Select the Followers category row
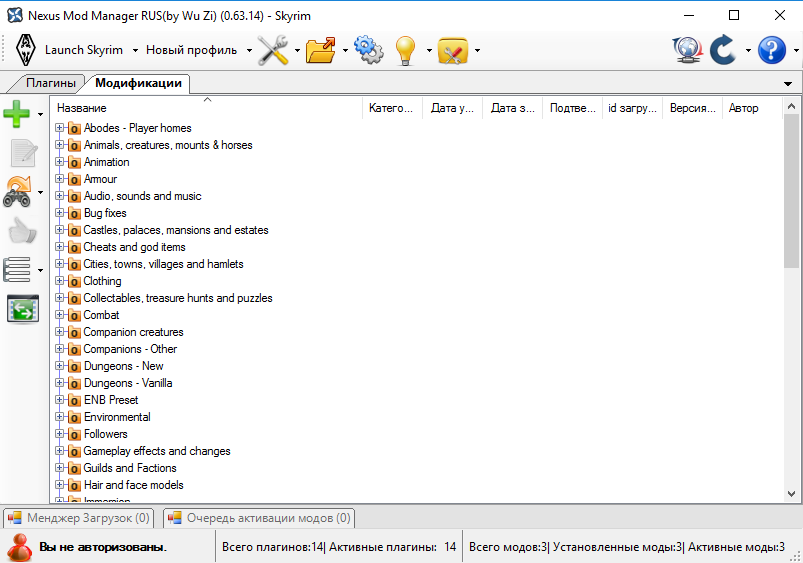Screen dimensions: 803x563 (105, 433)
